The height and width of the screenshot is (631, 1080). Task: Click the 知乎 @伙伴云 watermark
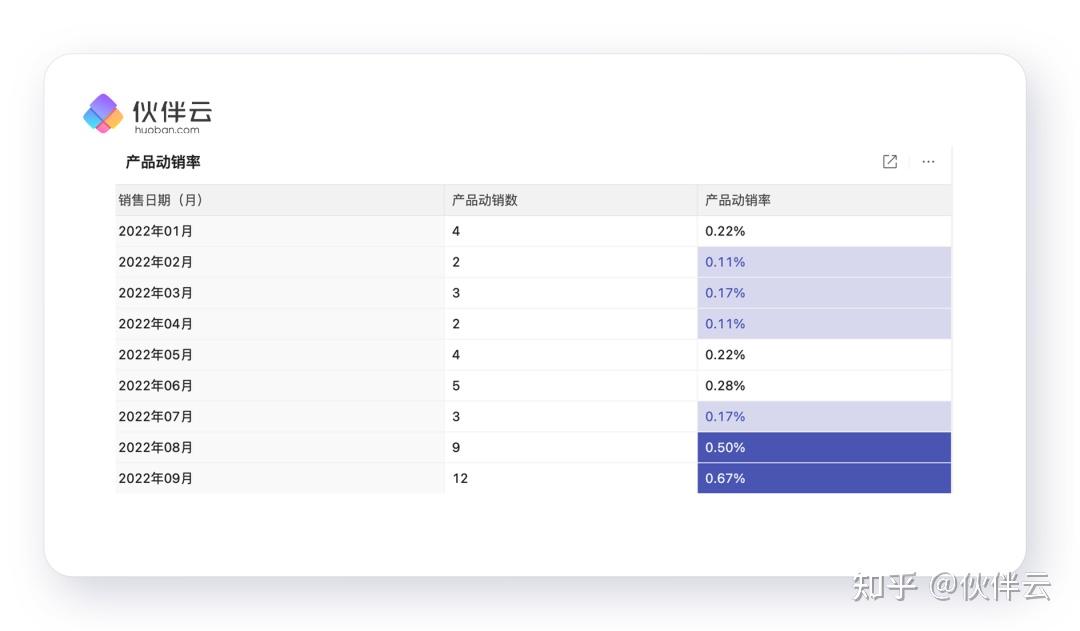coord(951,586)
